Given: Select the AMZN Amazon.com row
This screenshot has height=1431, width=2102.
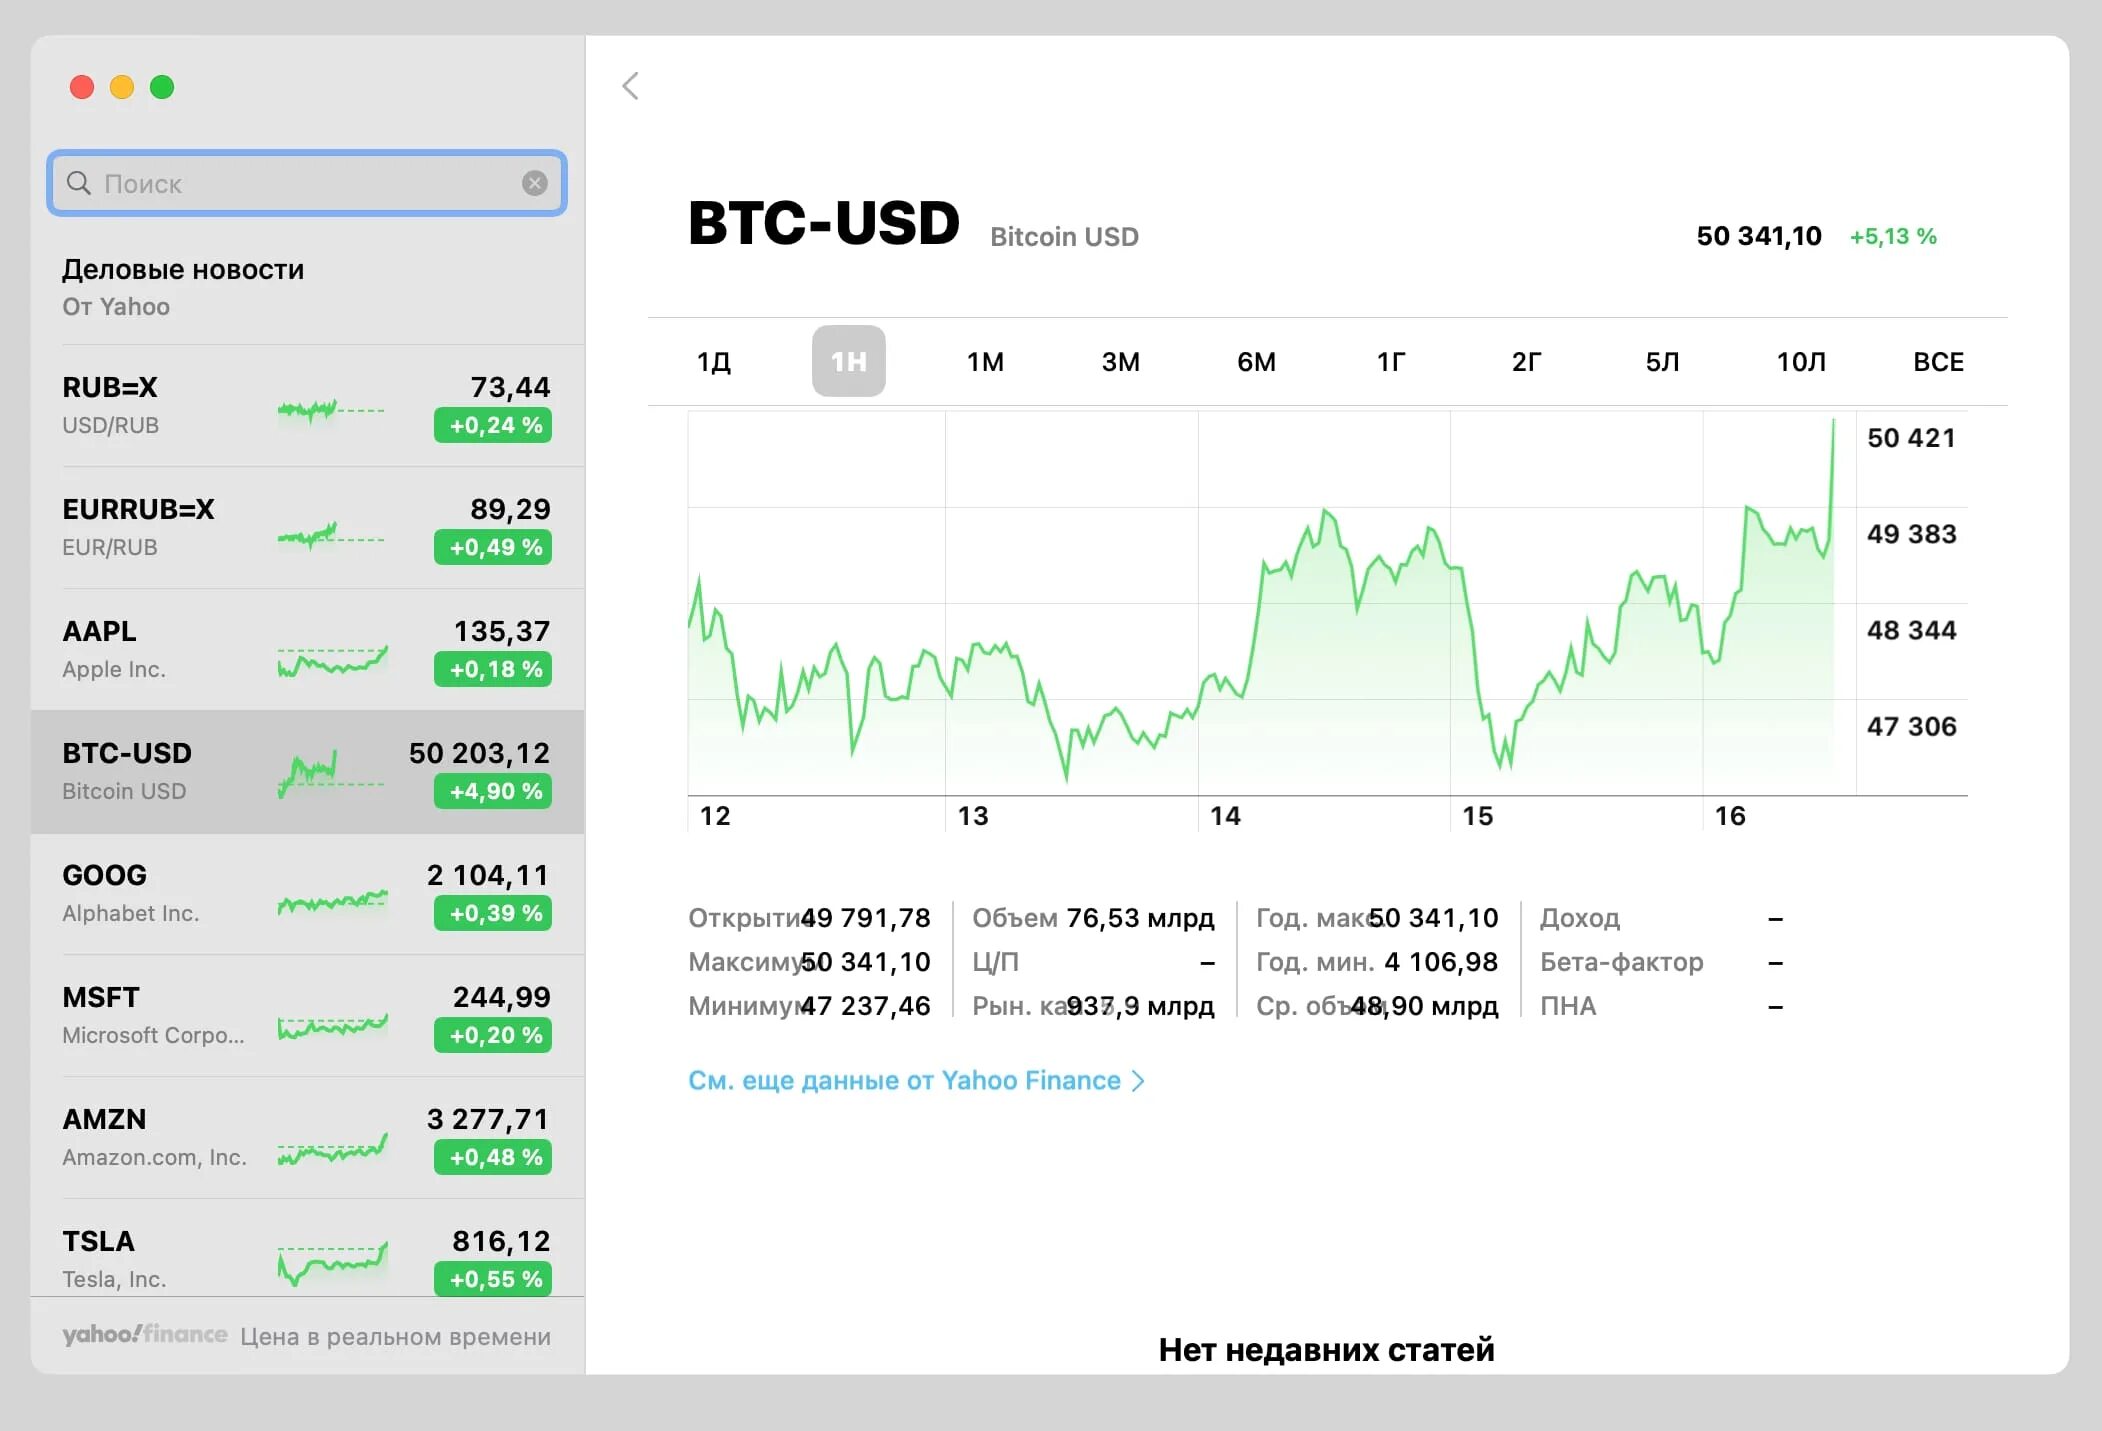Looking at the screenshot, I should pos(307,1138).
